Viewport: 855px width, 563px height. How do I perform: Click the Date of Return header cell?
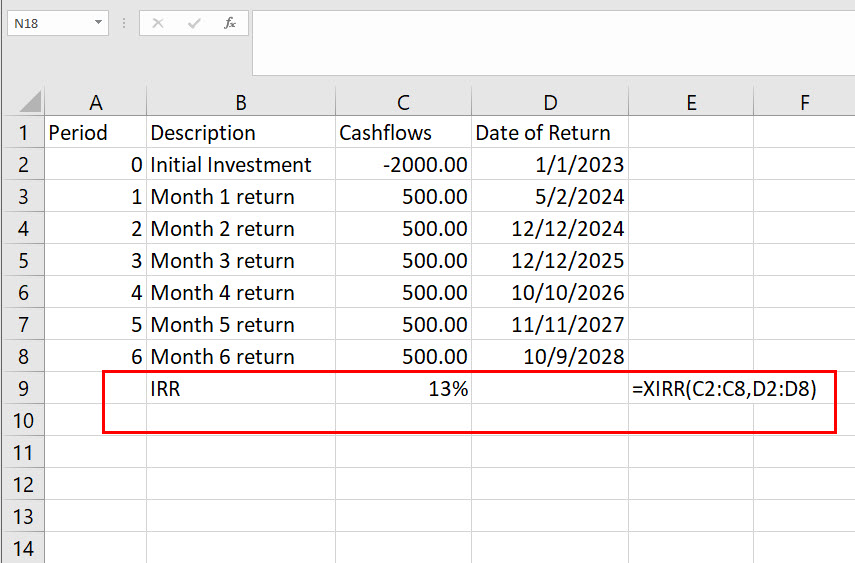click(x=550, y=133)
